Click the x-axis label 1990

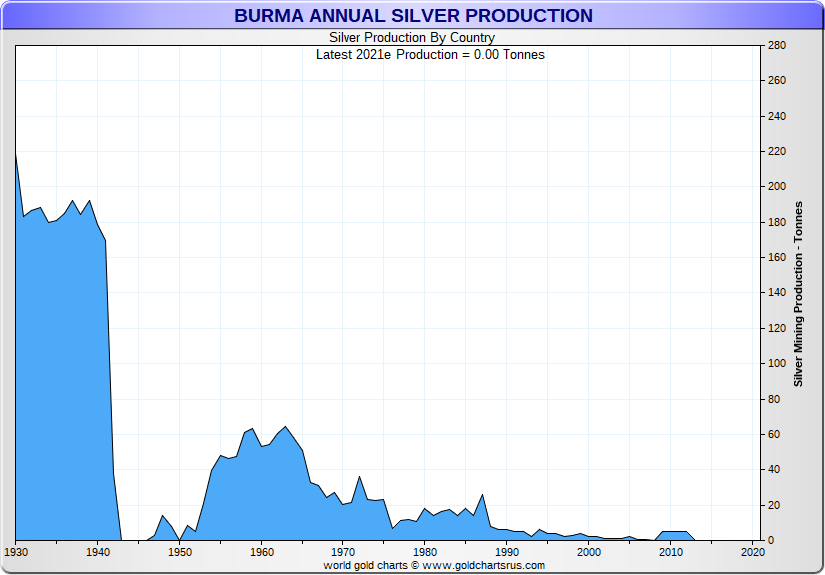coord(507,552)
